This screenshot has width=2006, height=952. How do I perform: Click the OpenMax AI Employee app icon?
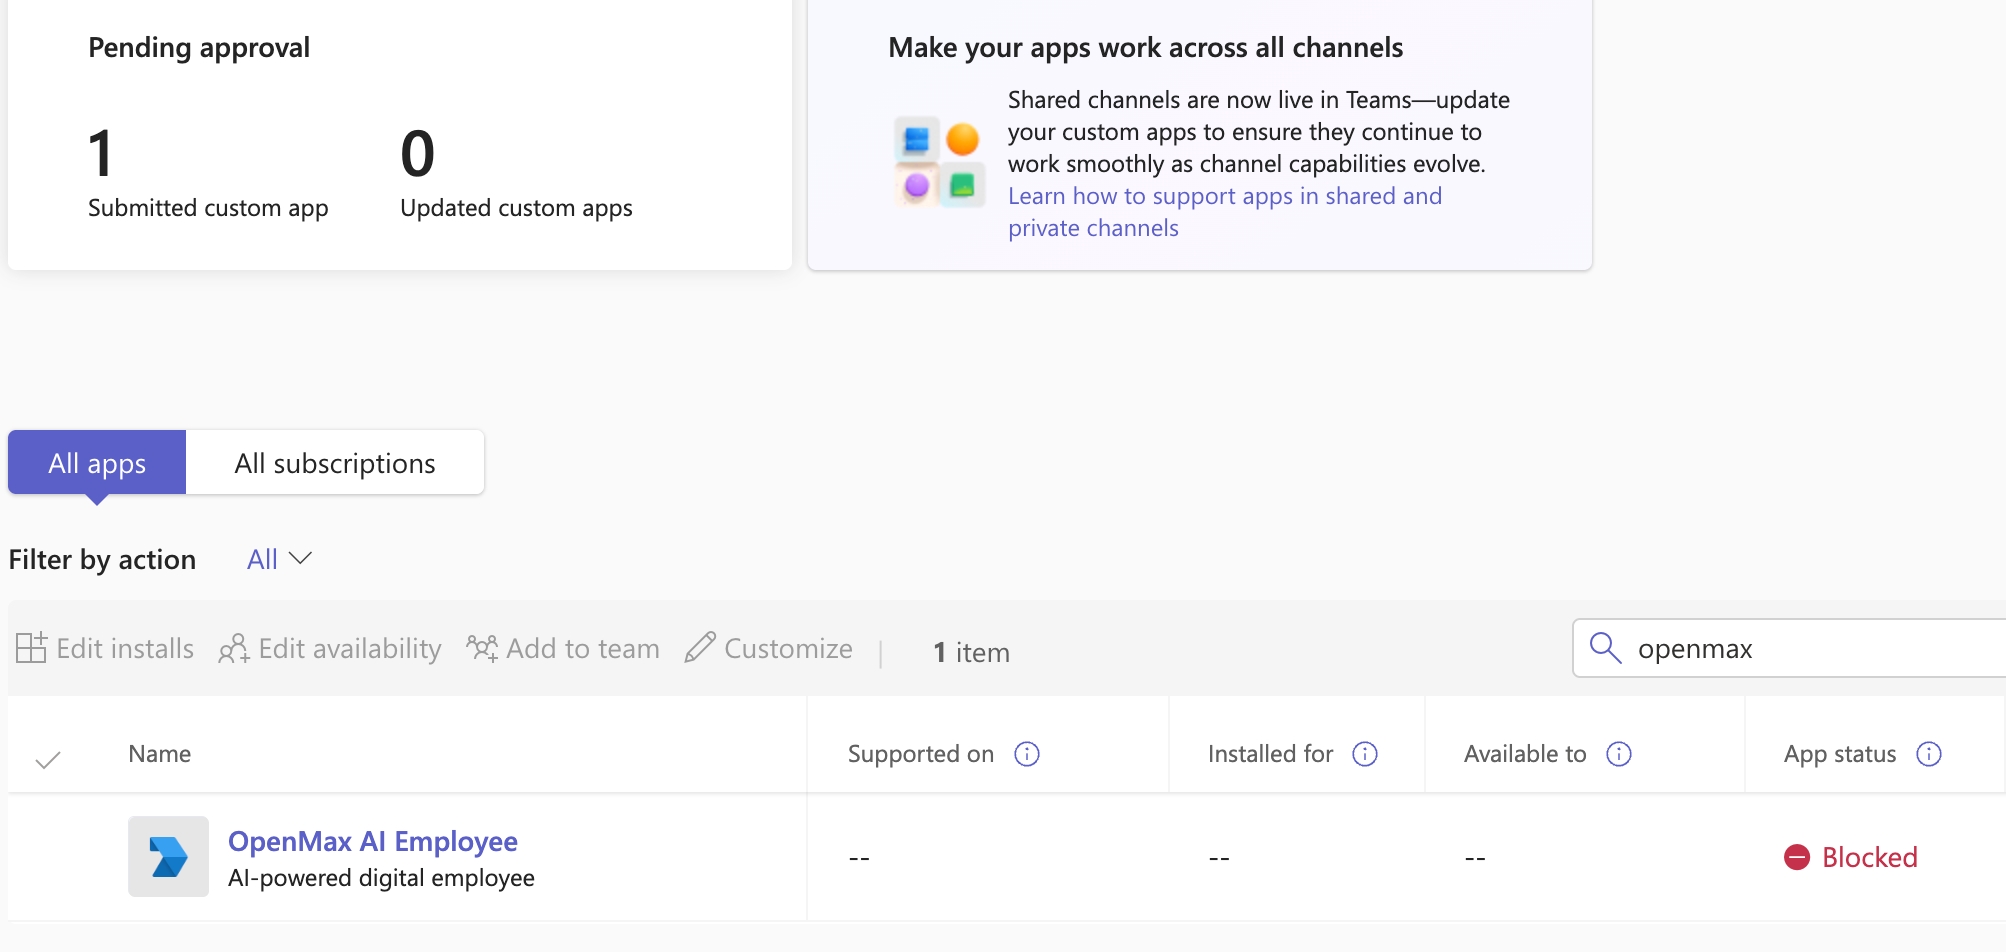coord(168,857)
